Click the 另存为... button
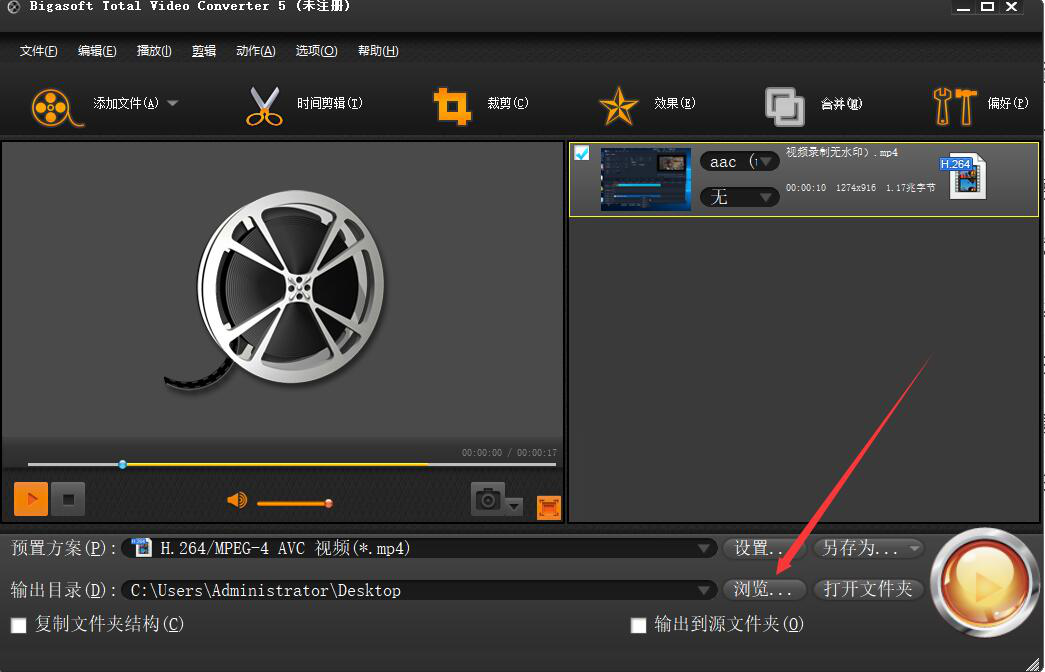The height and width of the screenshot is (672, 1045). [x=868, y=549]
